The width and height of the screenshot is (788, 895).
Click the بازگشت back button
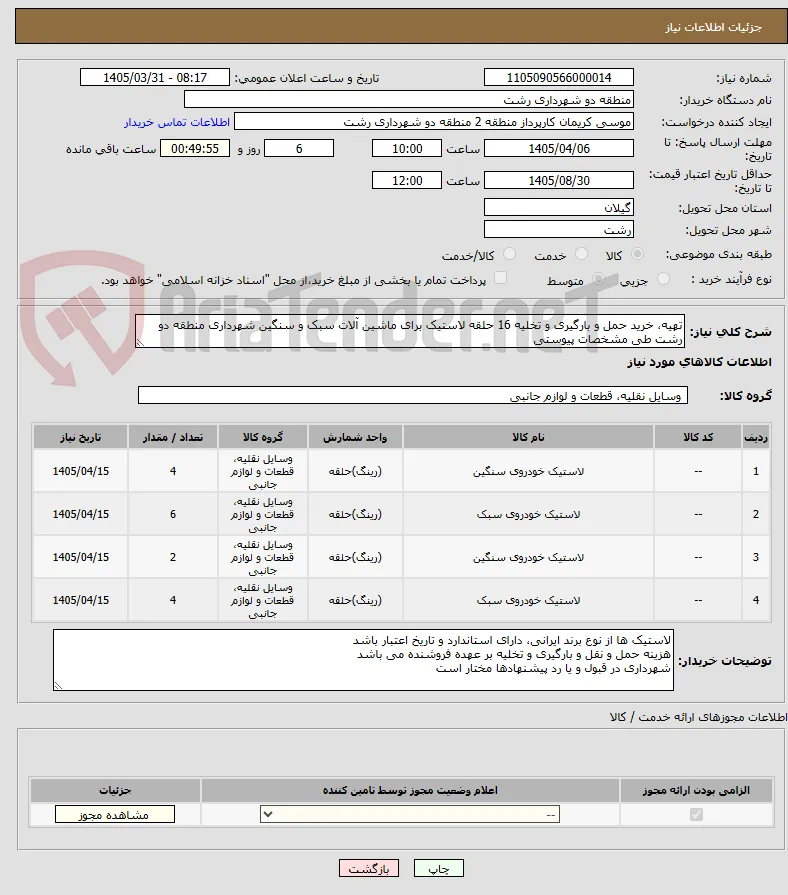(x=369, y=868)
